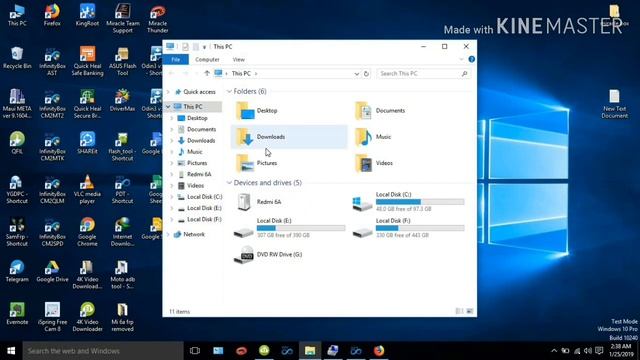Expand Network node in navigation pane
640x360 pixels.
[168, 234]
